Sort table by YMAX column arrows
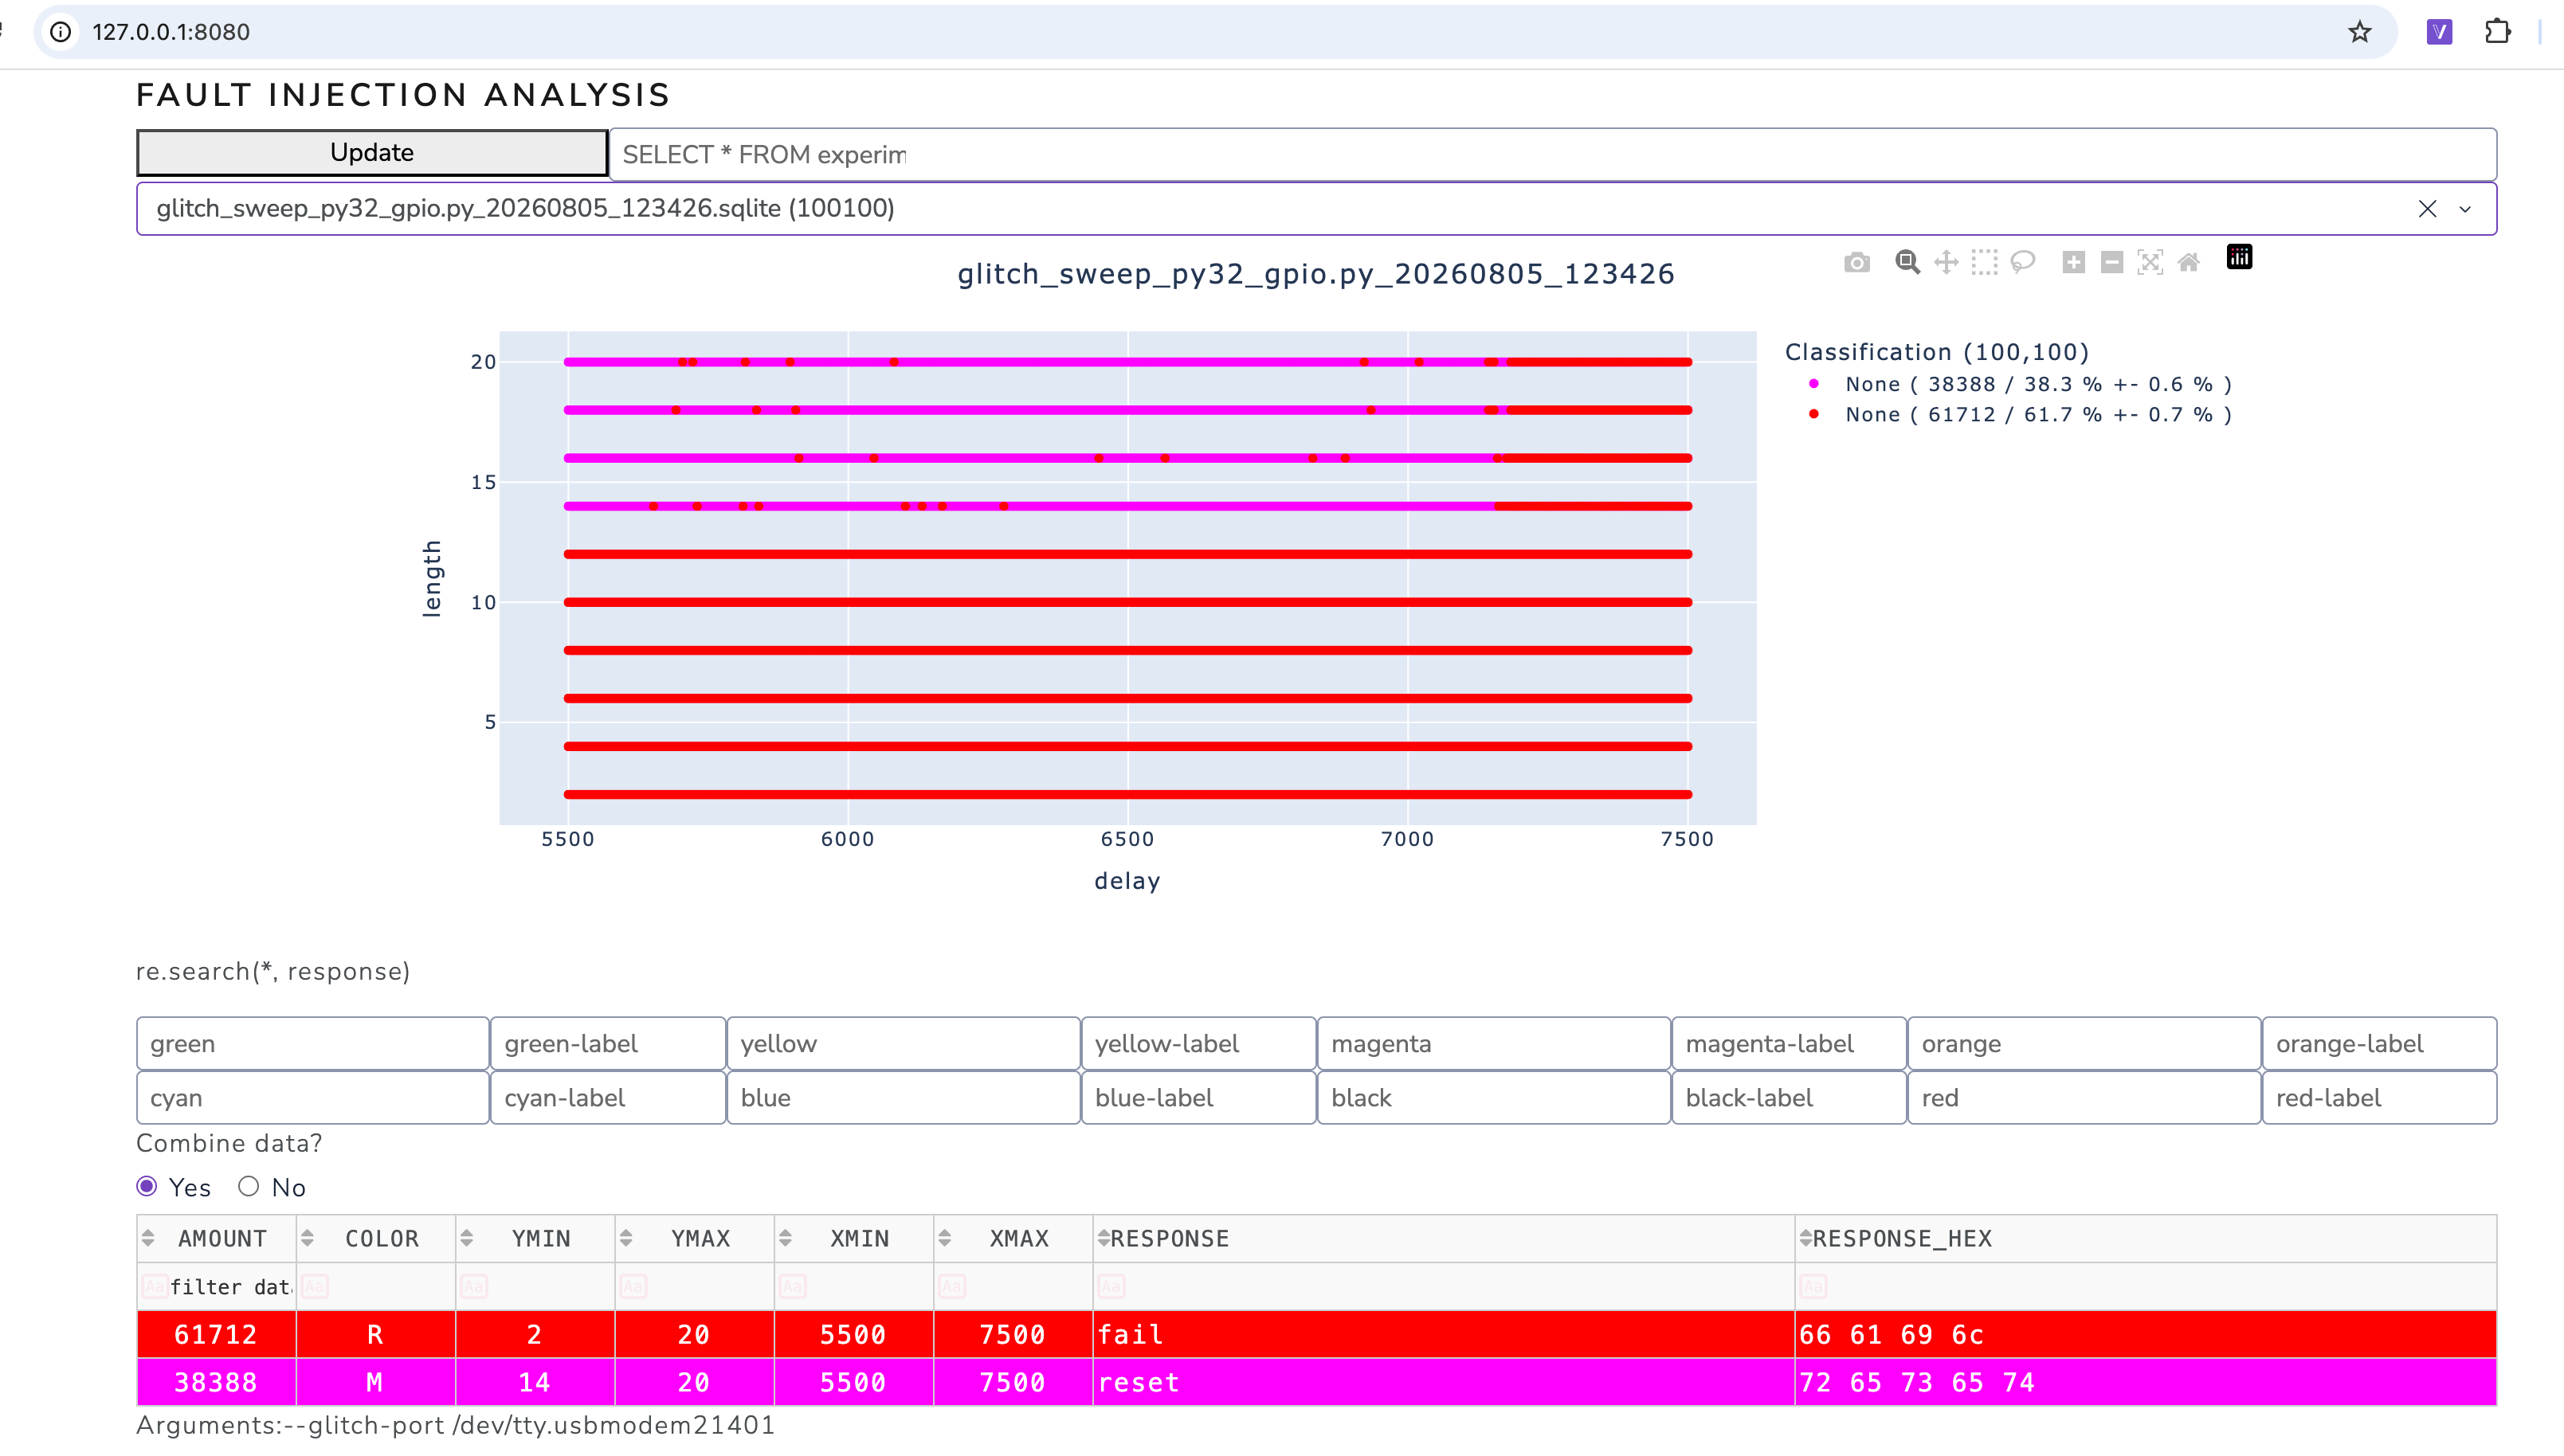This screenshot has width=2564, height=1456. [626, 1238]
